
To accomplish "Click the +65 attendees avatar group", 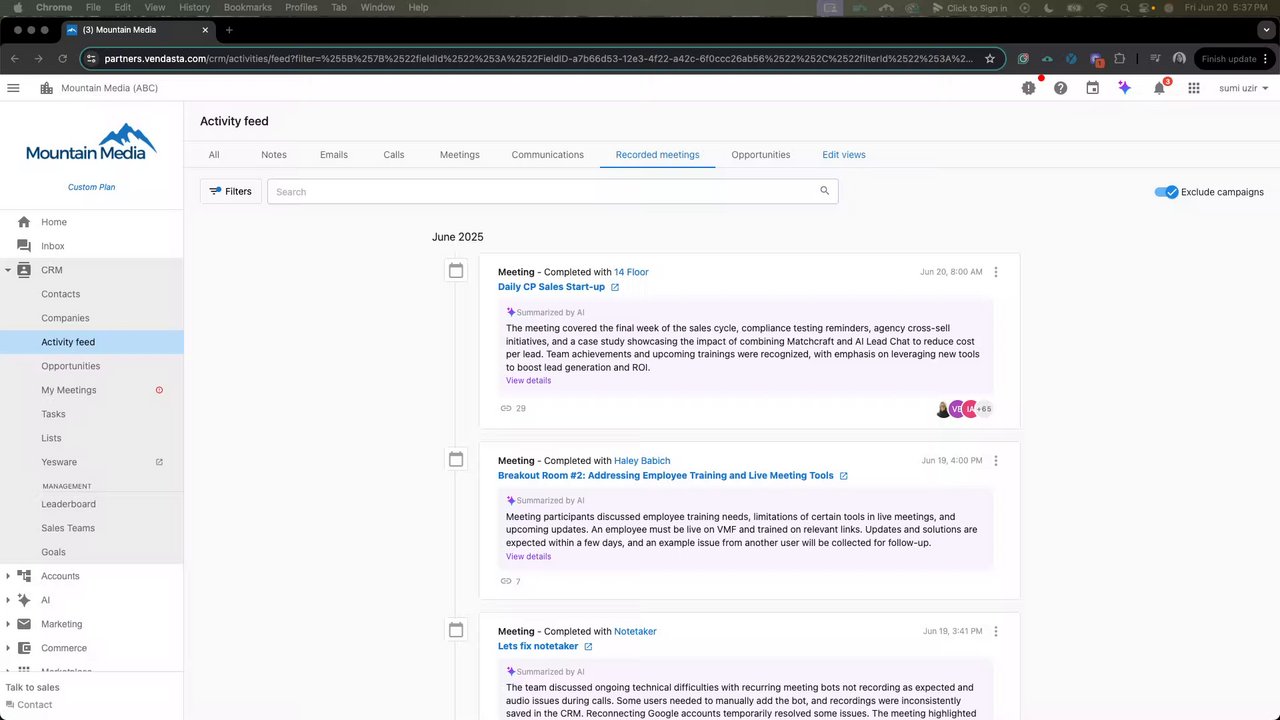I will coord(984,409).
